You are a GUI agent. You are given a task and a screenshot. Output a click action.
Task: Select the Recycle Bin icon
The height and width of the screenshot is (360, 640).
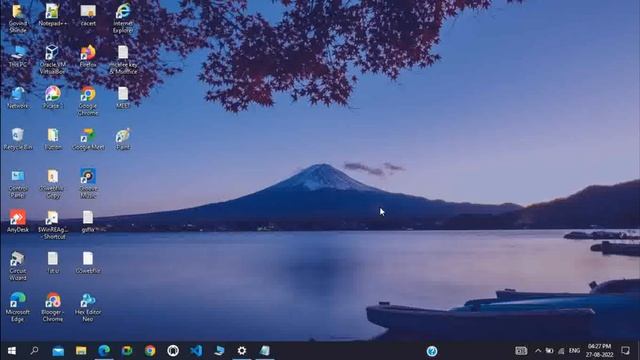click(18, 139)
